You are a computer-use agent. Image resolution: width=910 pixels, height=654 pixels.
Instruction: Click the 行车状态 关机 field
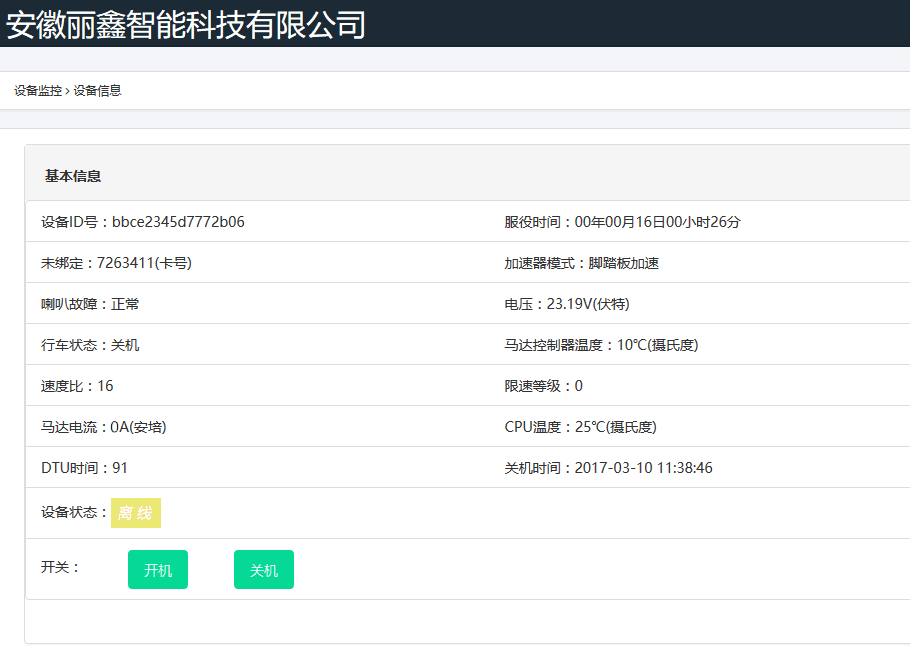(x=90, y=345)
